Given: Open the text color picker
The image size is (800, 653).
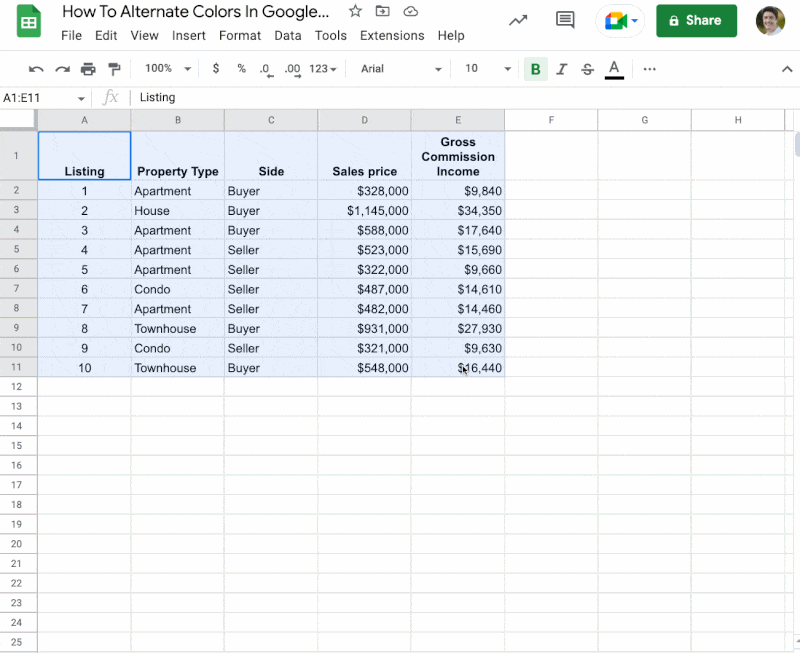Looking at the screenshot, I should (614, 69).
